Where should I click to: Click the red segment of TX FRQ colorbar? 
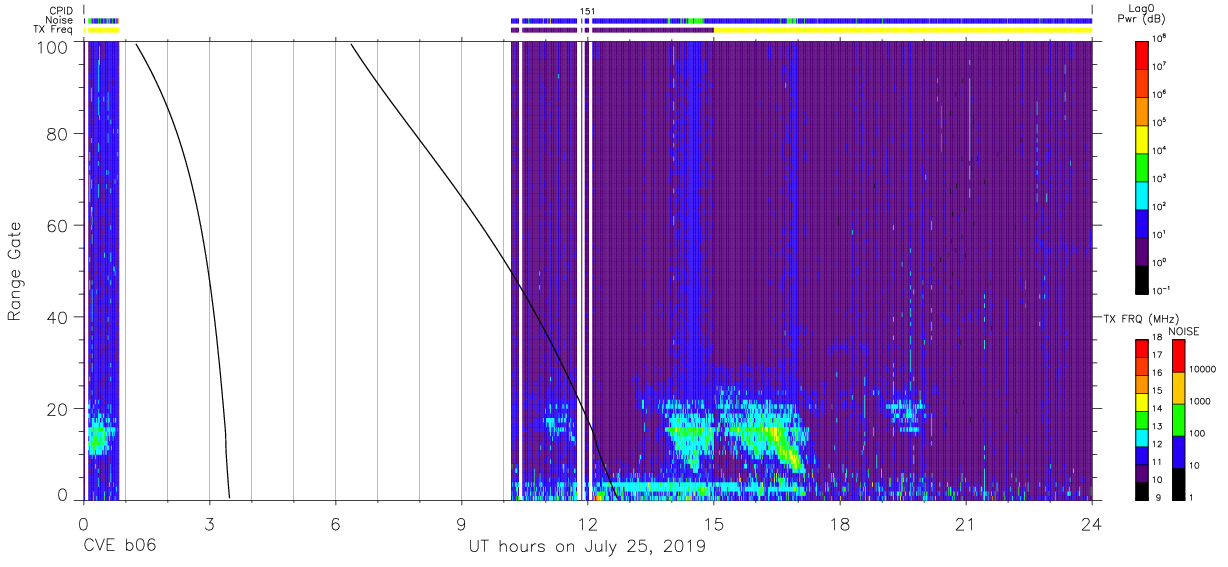click(1142, 348)
